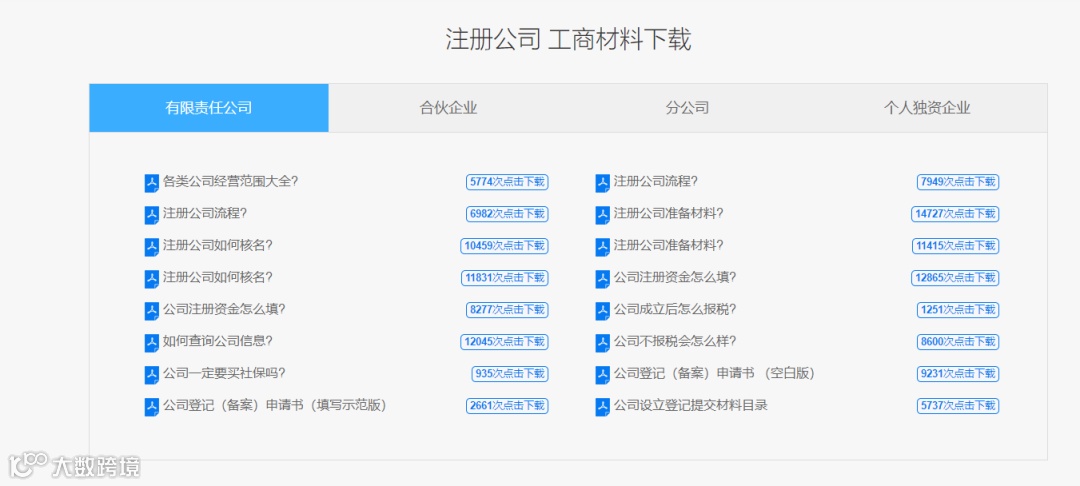1080x486 pixels.
Task: Click PDF icon beside 各类公司经营范围大全?
Action: [152, 183]
